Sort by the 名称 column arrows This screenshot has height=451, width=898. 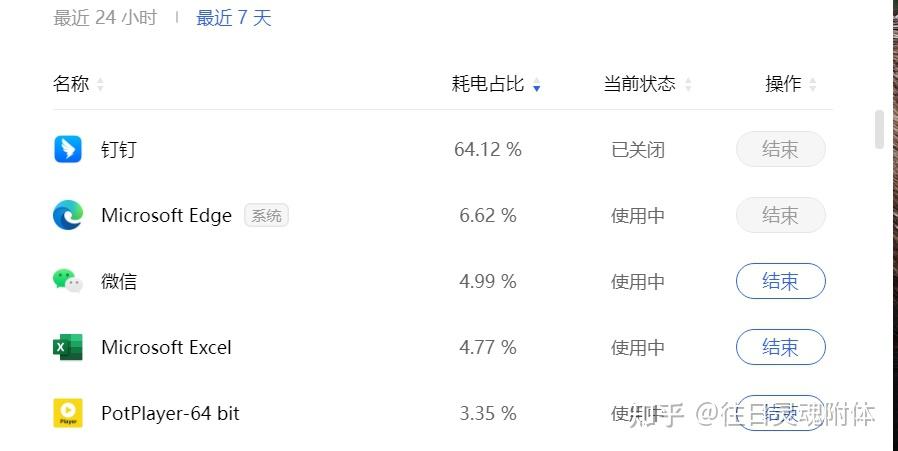tap(100, 85)
